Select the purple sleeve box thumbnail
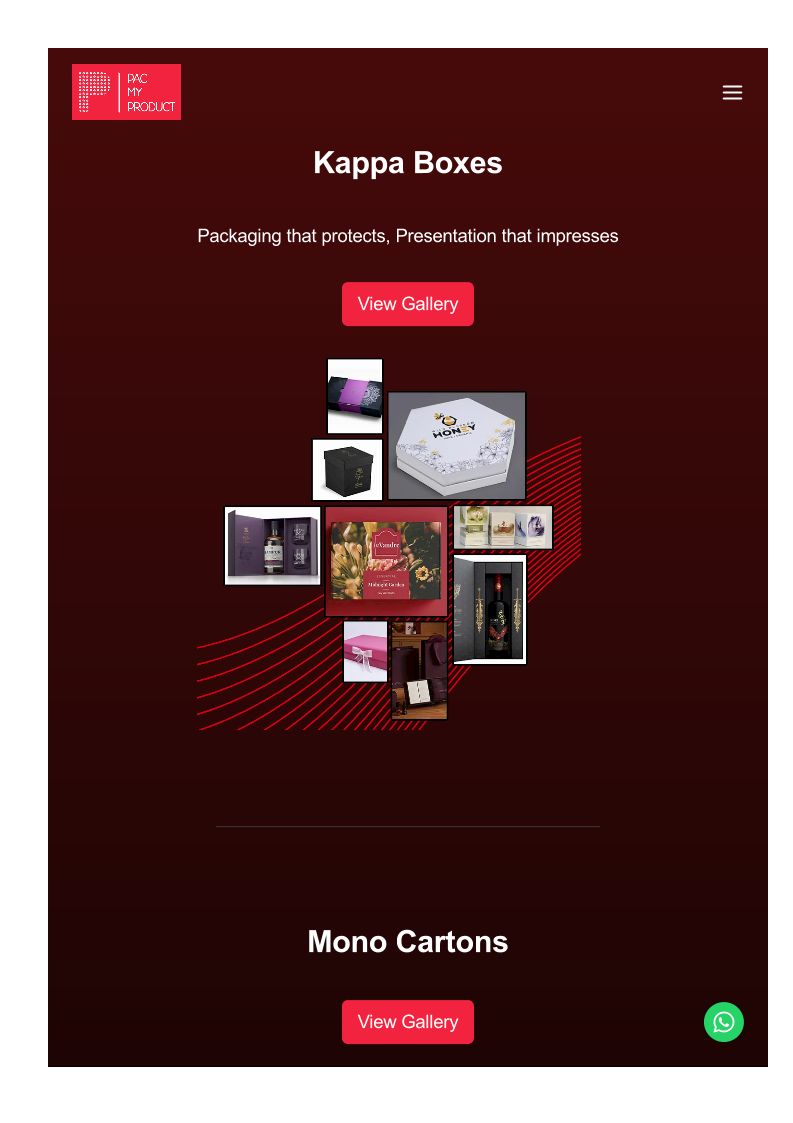Screen dimensions: 793x1123 [x=355, y=396]
